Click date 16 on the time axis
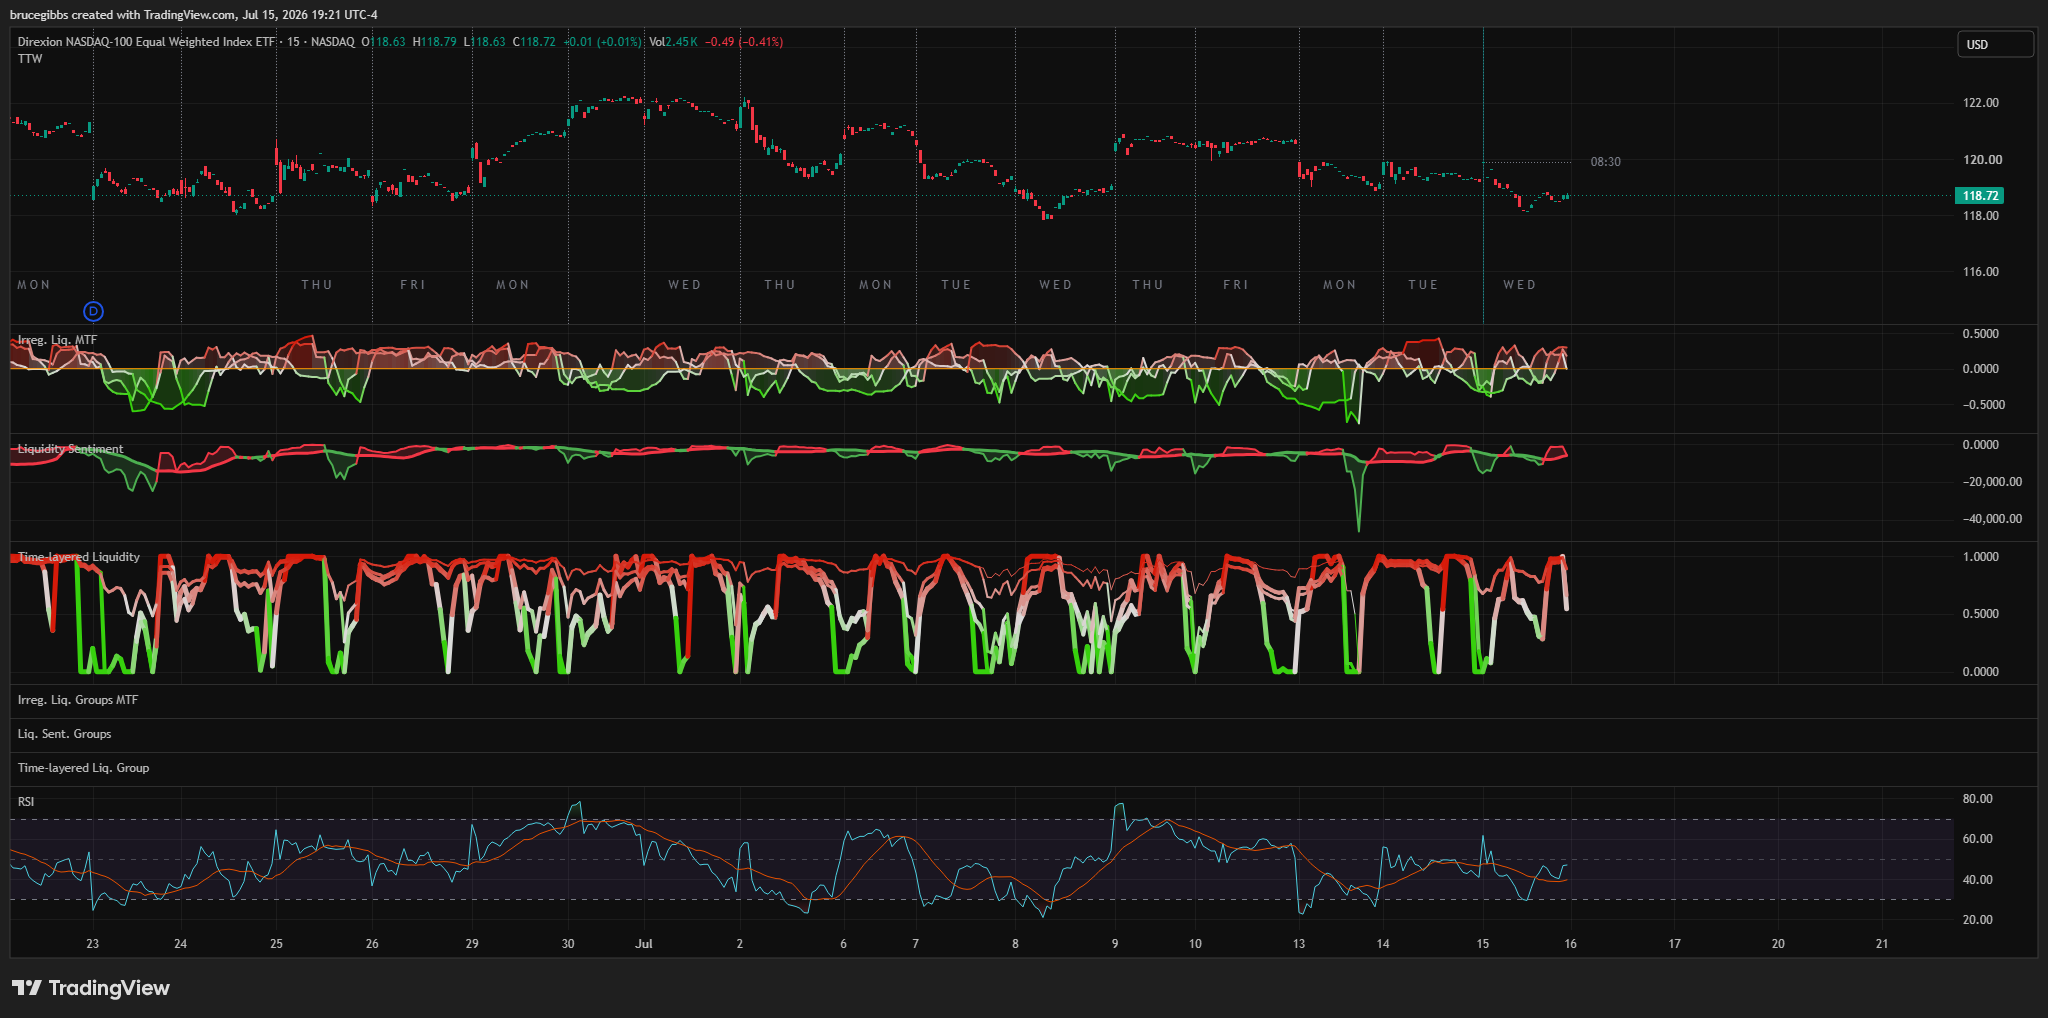Screen dimensions: 2048x1018 [x=1571, y=944]
